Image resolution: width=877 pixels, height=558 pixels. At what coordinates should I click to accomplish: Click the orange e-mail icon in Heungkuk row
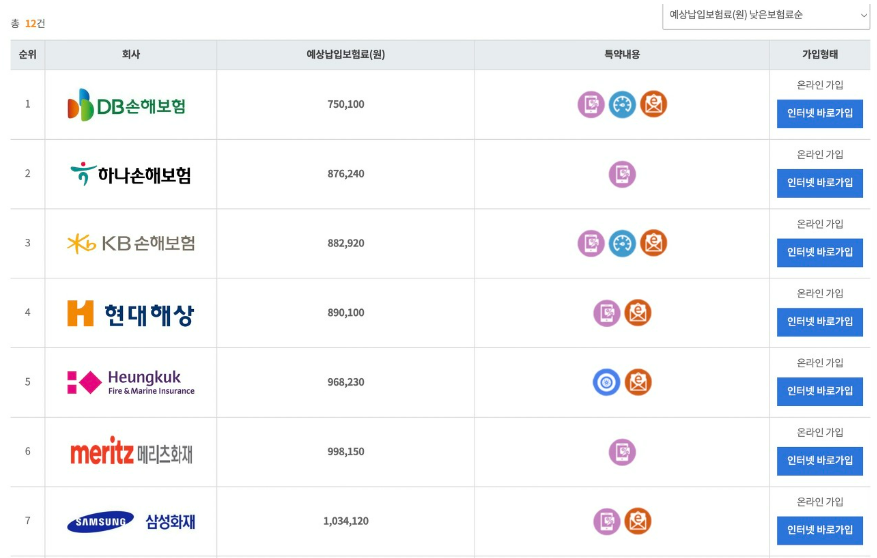coord(638,382)
